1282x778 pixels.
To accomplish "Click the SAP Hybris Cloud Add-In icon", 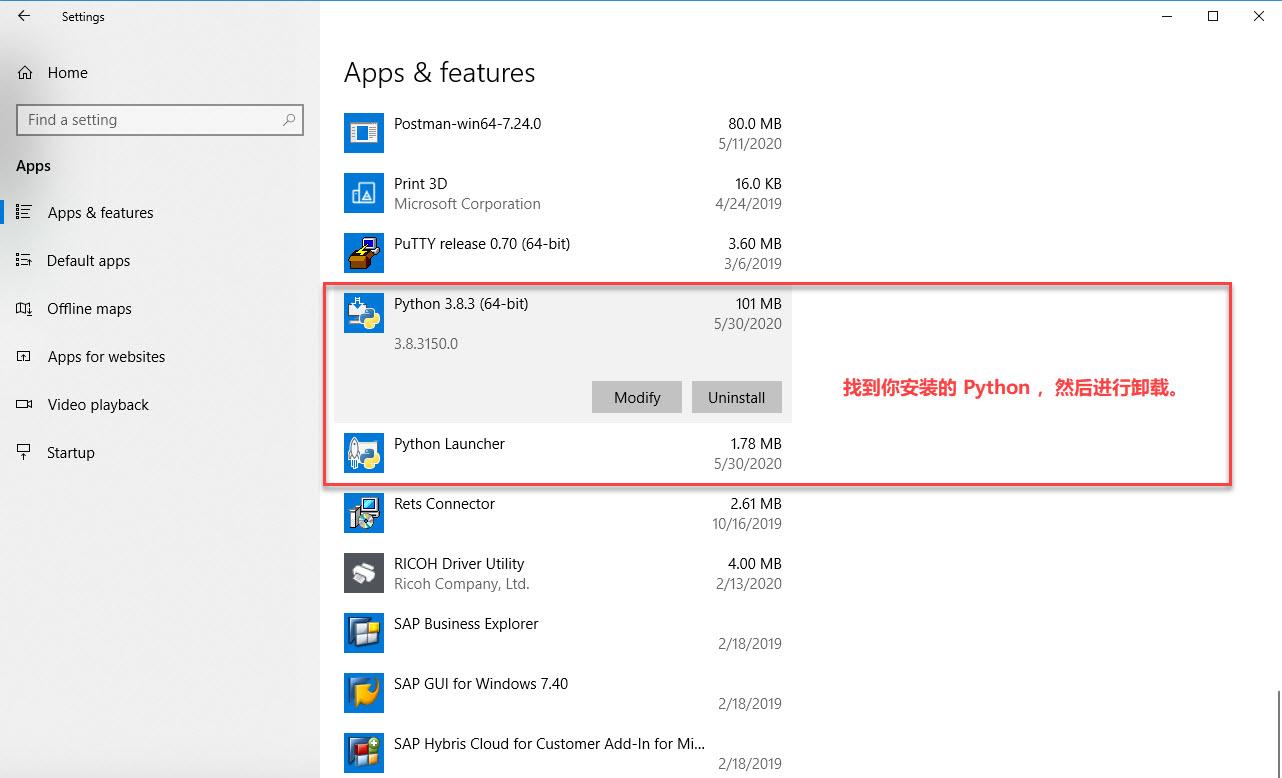I will click(x=364, y=753).
